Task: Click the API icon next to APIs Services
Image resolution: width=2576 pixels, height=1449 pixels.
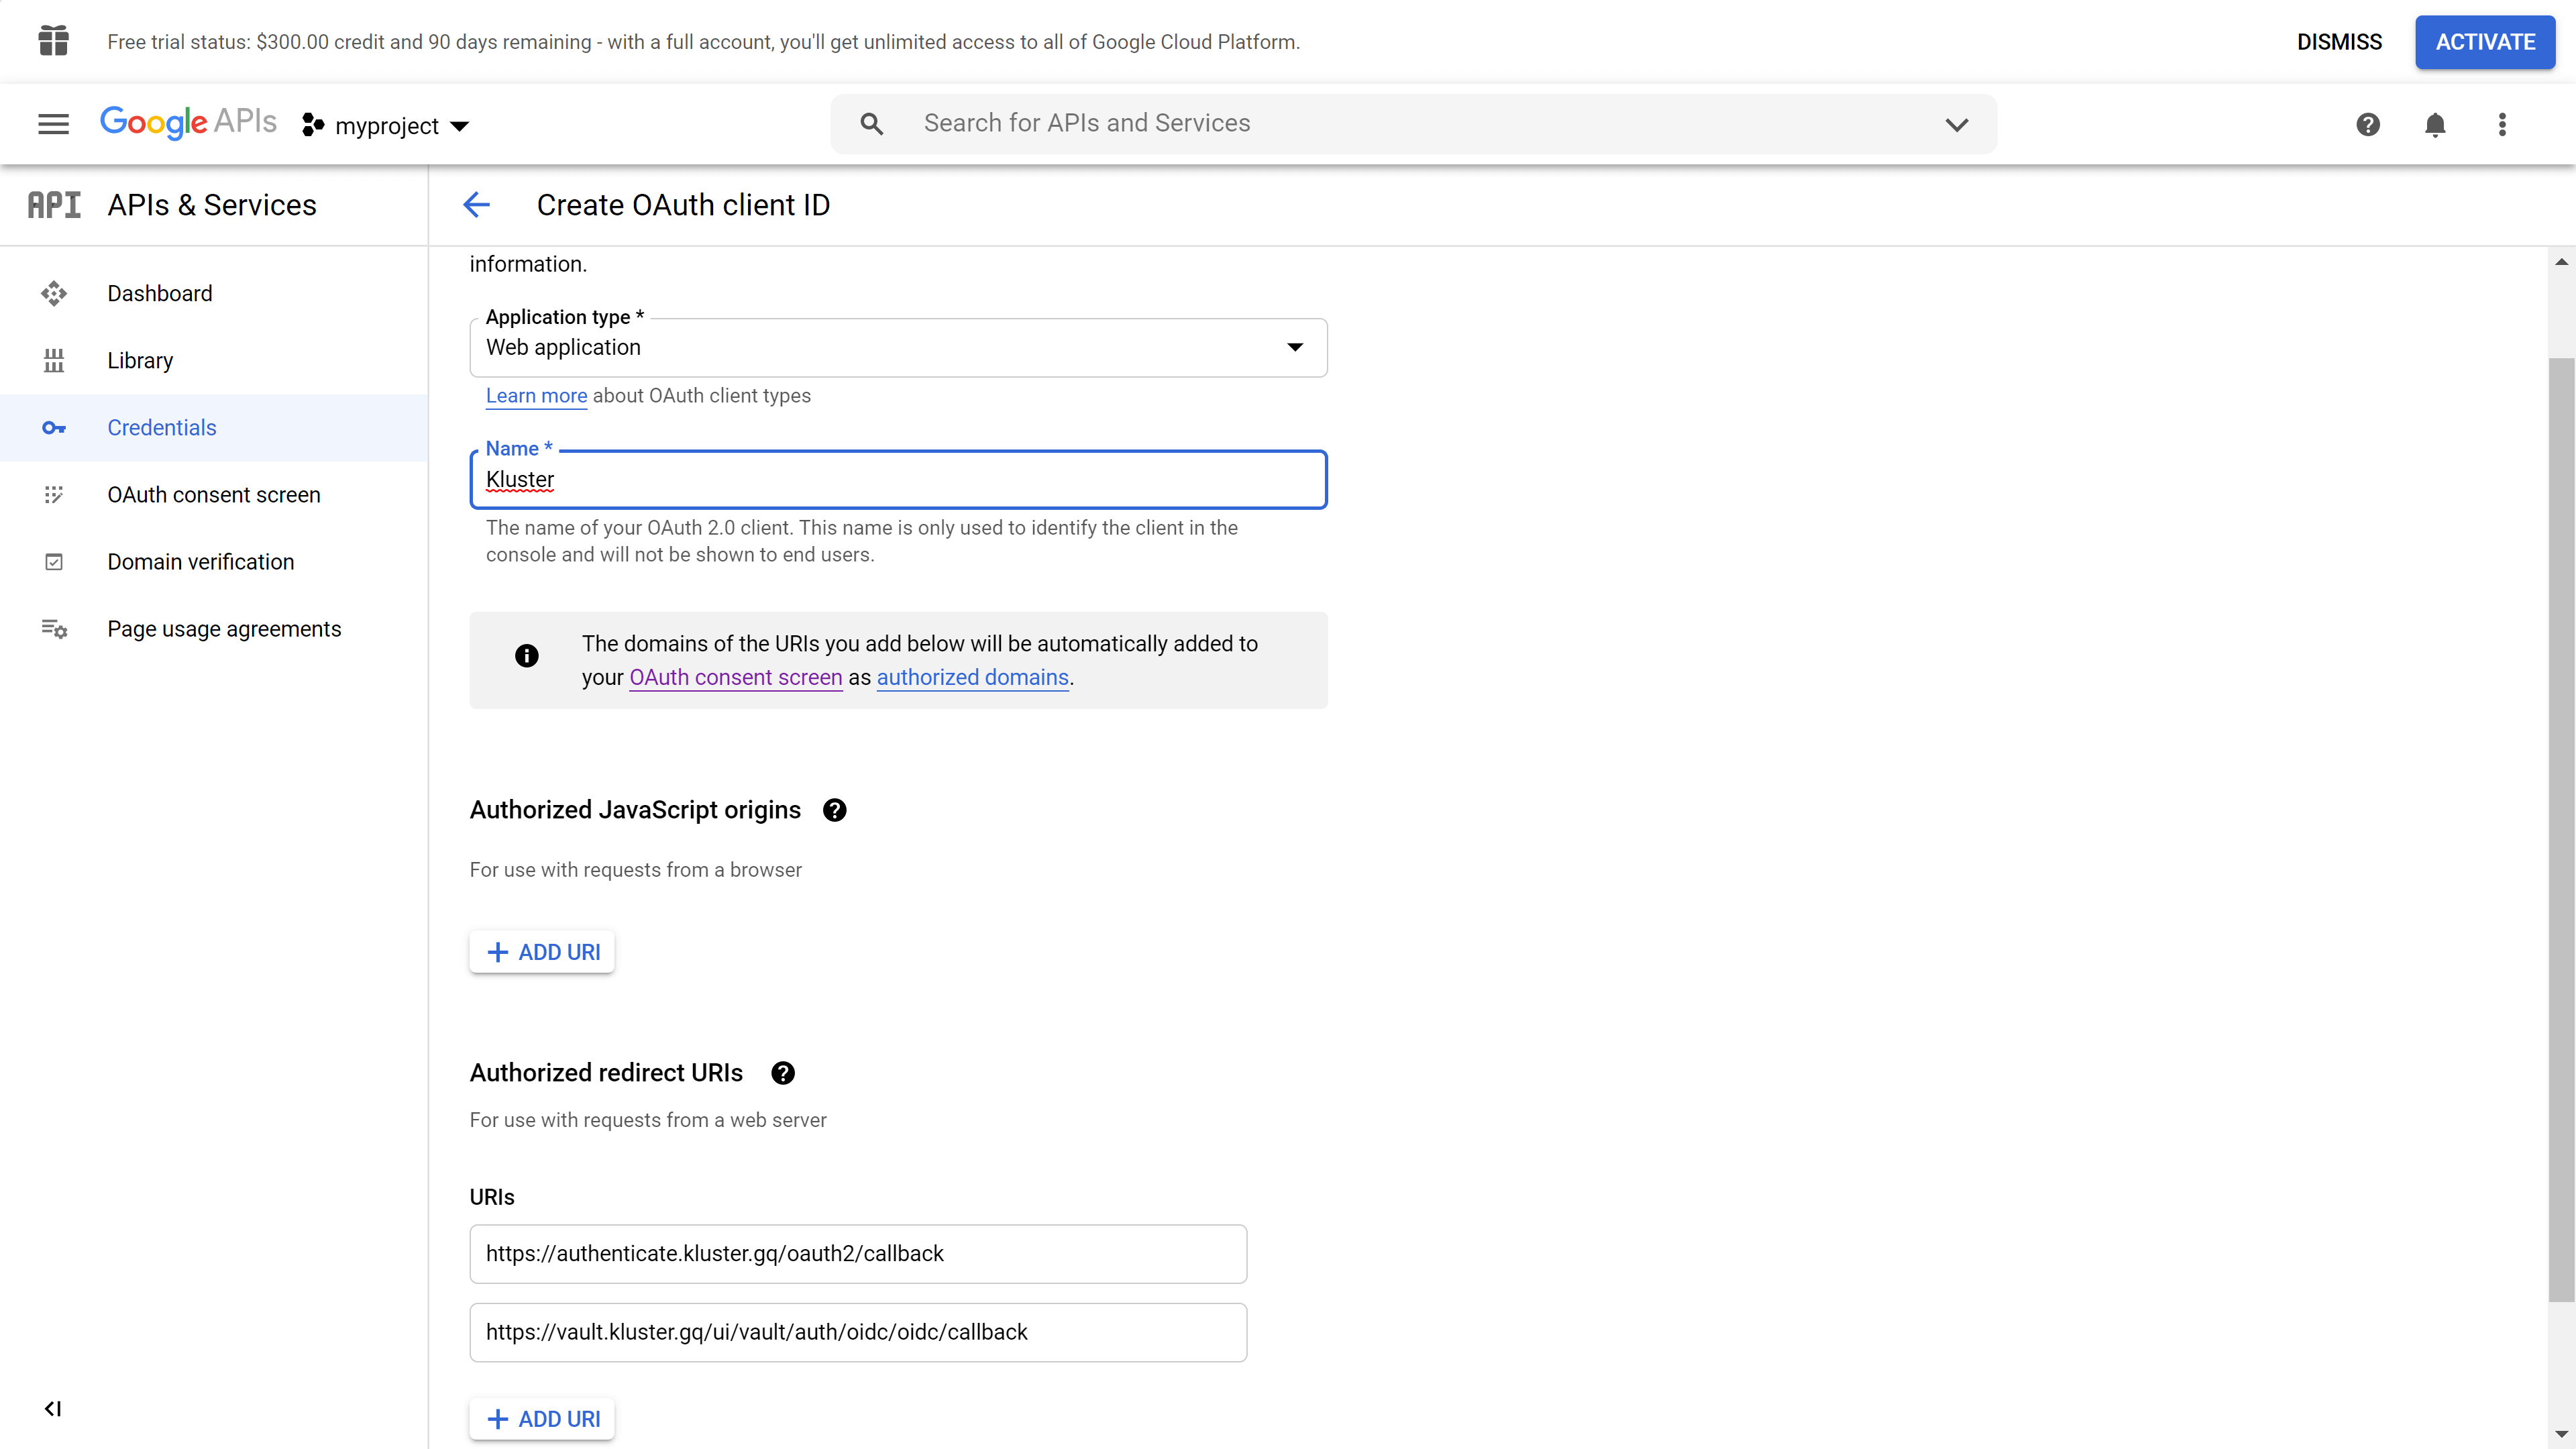Action: point(53,203)
